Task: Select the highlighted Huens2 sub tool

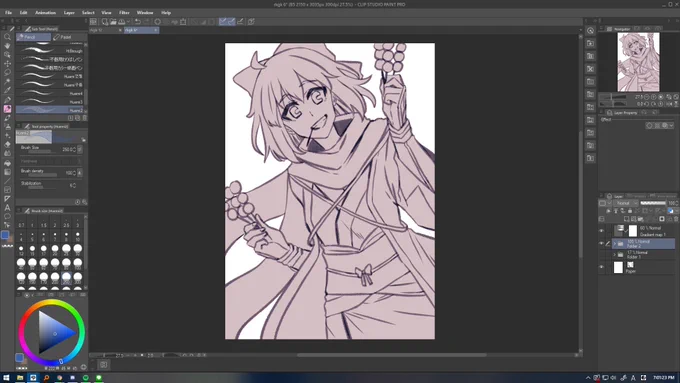Action: pyautogui.click(x=50, y=110)
